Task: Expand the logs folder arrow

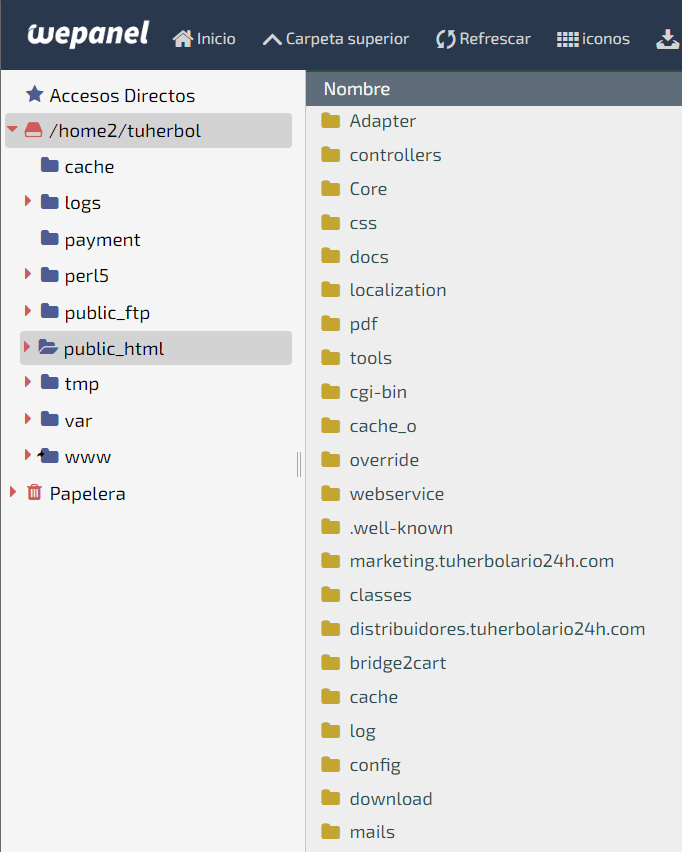Action: pyautogui.click(x=27, y=201)
